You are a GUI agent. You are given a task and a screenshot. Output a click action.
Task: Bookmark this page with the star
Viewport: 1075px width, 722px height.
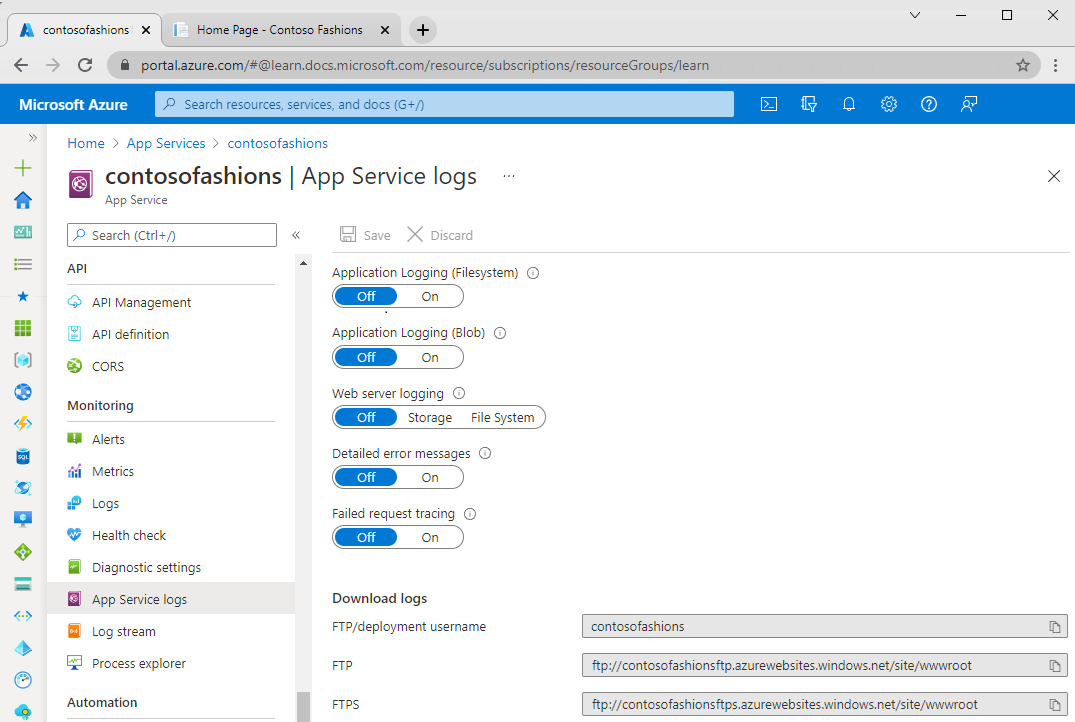click(x=1023, y=65)
